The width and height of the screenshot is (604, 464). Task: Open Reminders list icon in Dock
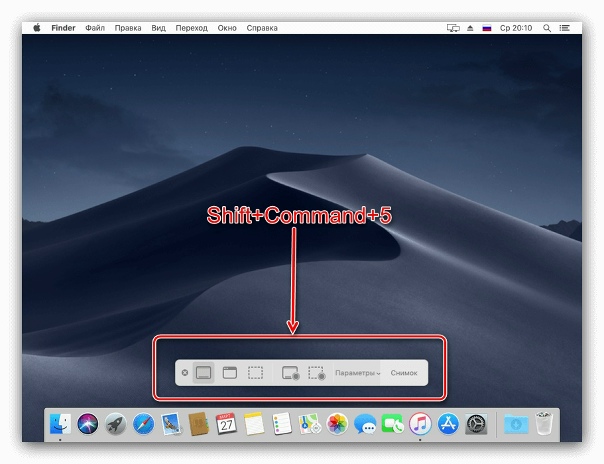coord(282,424)
